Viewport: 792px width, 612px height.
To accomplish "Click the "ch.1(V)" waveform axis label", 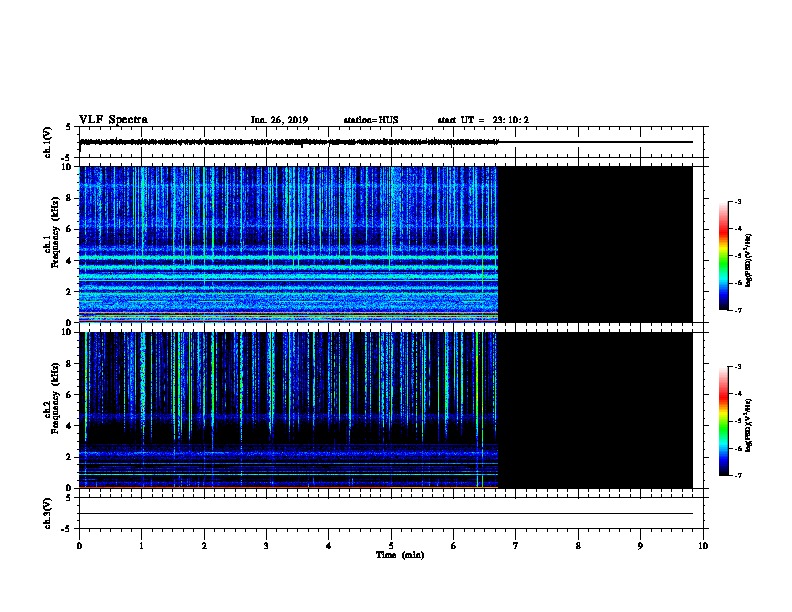I will [x=48, y=142].
